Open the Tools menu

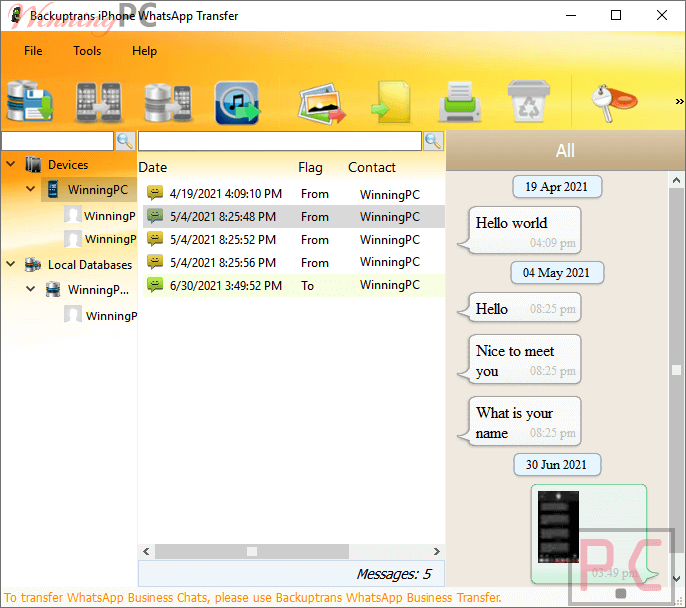coord(87,51)
